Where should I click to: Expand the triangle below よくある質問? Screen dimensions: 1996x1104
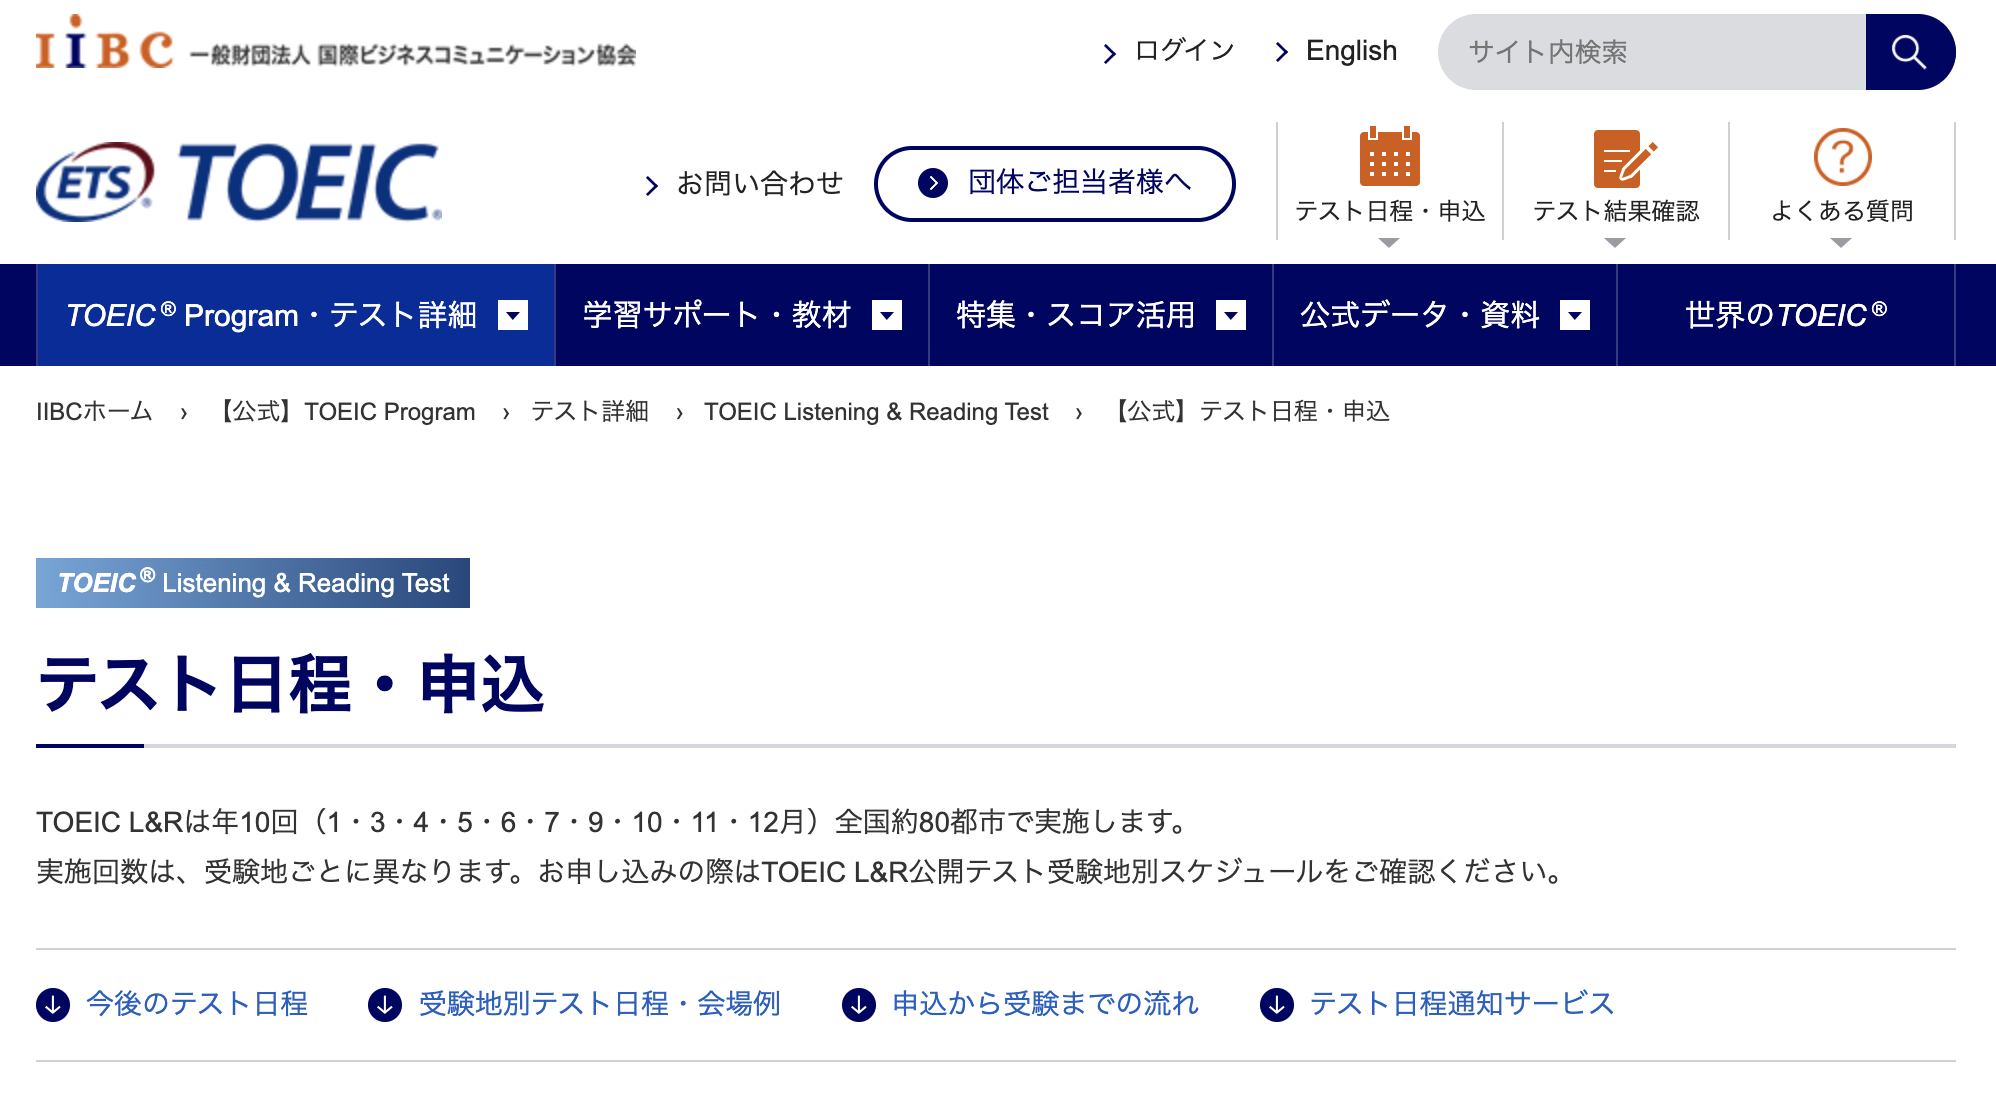click(x=1841, y=243)
